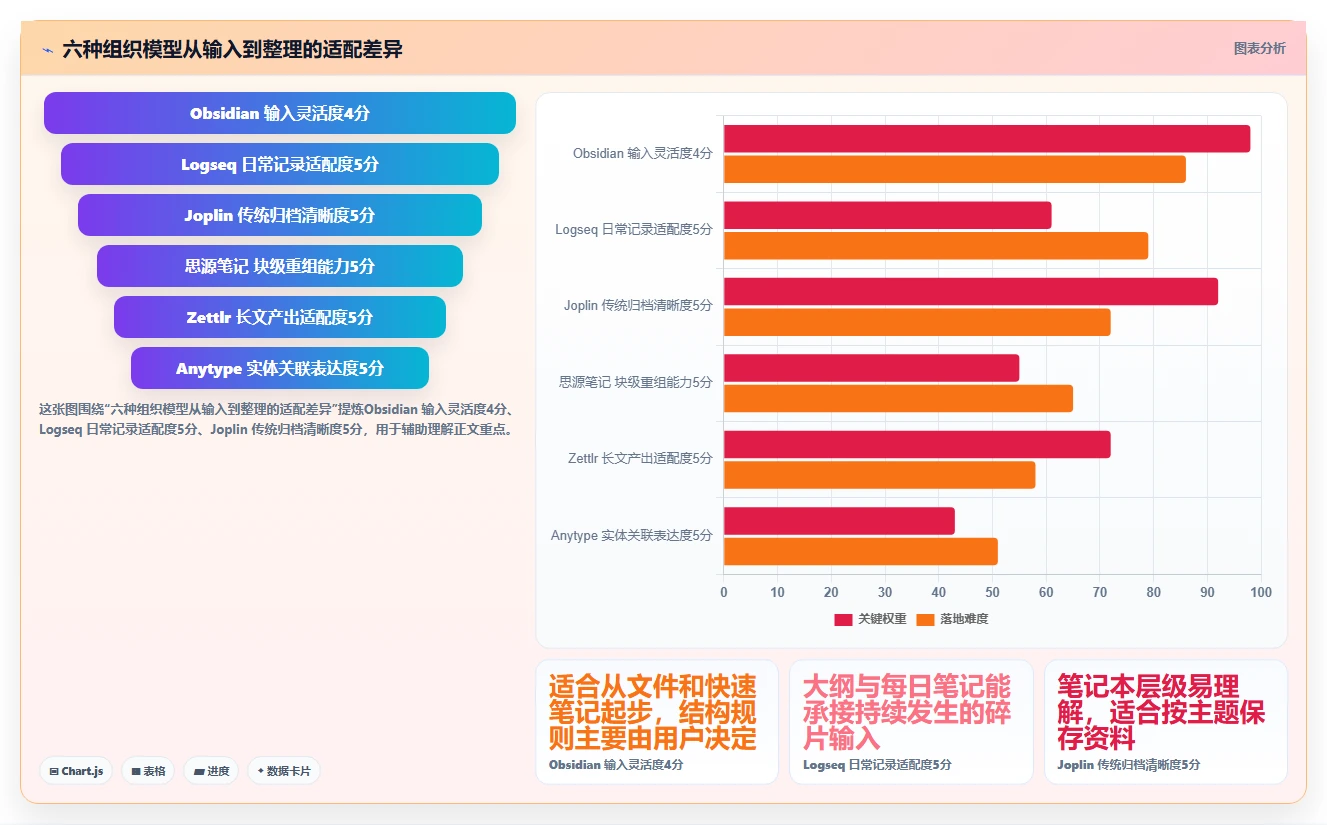Viewport: 1327px width, 825px height.
Task: Click Anytype's red 关键权重 bar
Action: pyautogui.click(x=839, y=521)
